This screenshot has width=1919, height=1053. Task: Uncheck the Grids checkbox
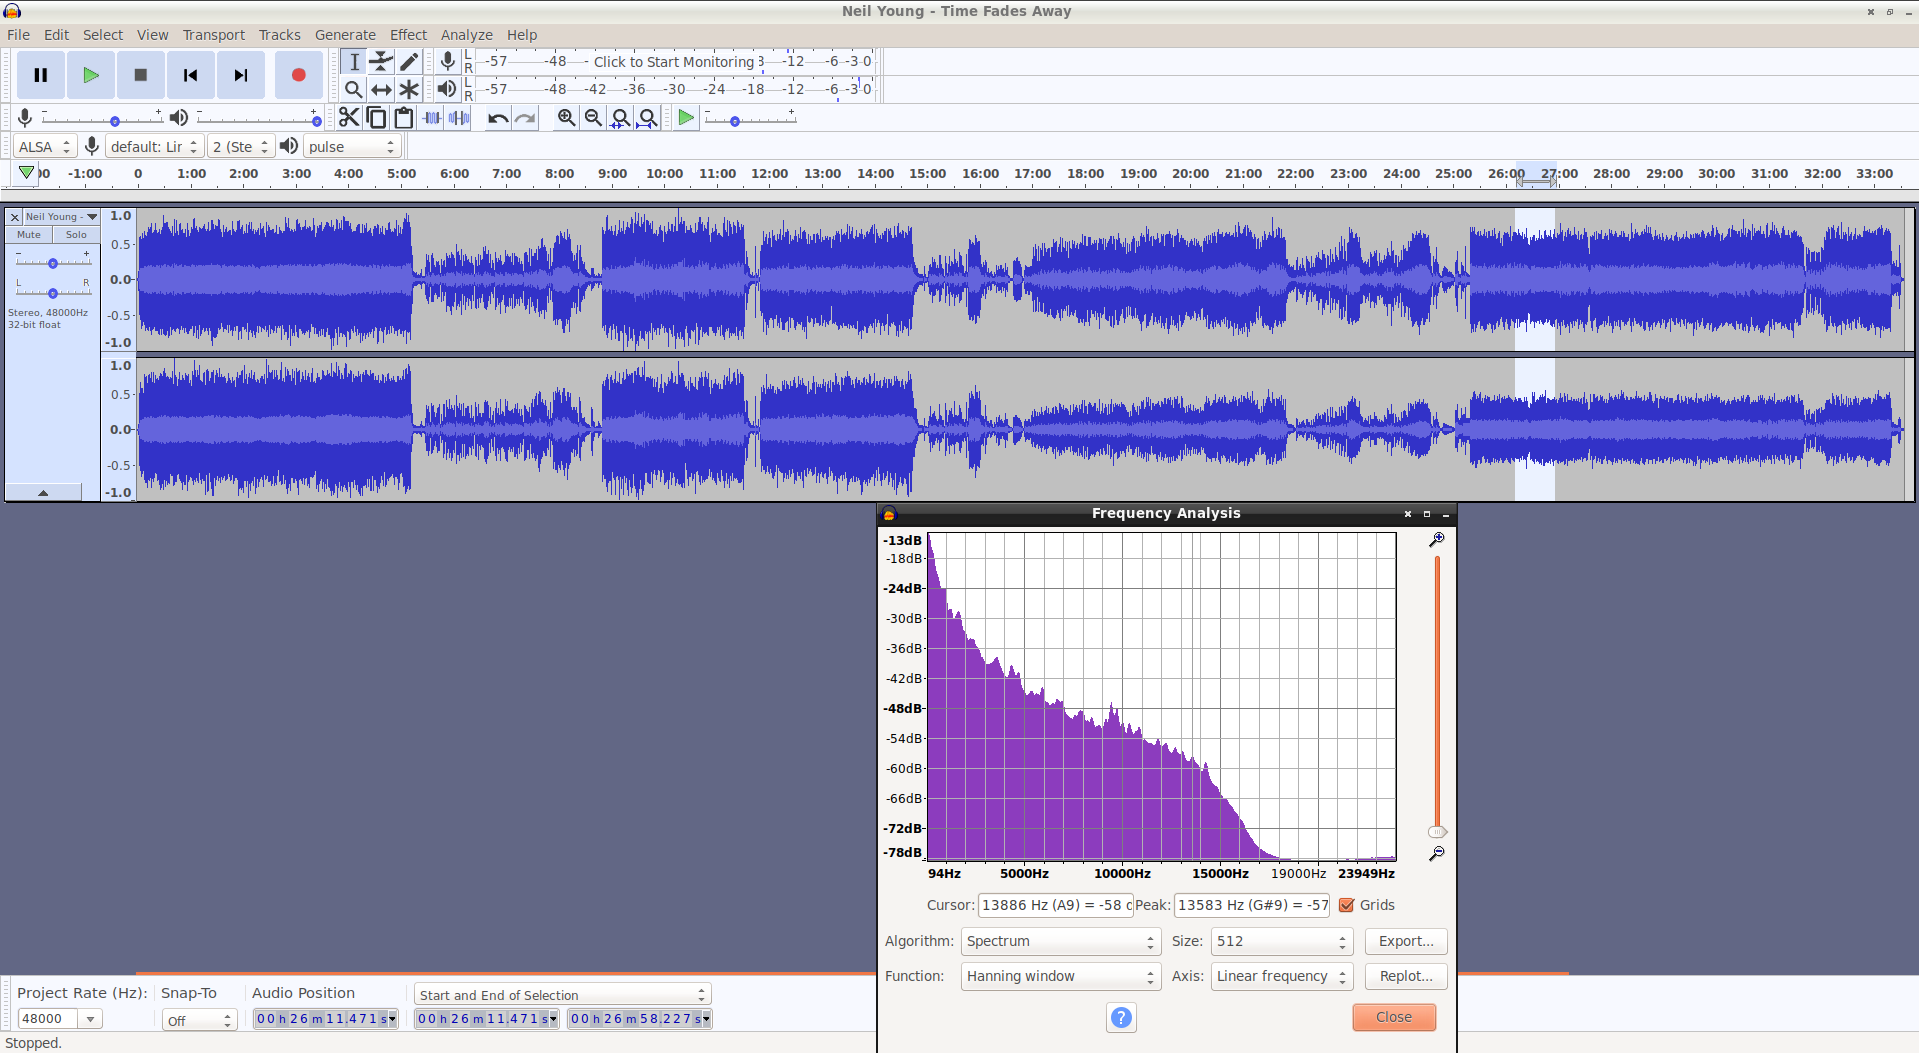pos(1347,905)
